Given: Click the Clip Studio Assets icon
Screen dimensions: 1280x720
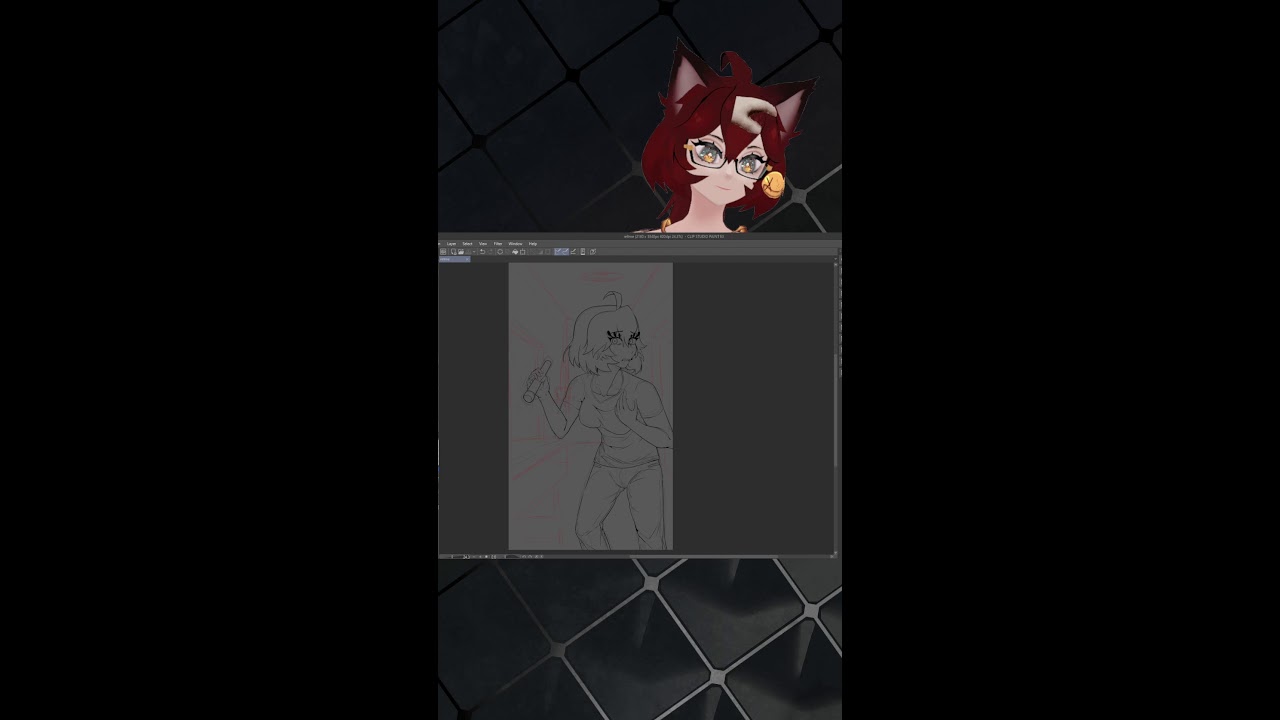Looking at the screenshot, I should 593,252.
